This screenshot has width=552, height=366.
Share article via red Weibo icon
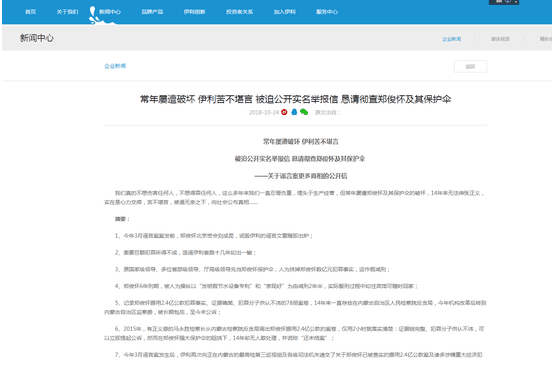coord(284,112)
